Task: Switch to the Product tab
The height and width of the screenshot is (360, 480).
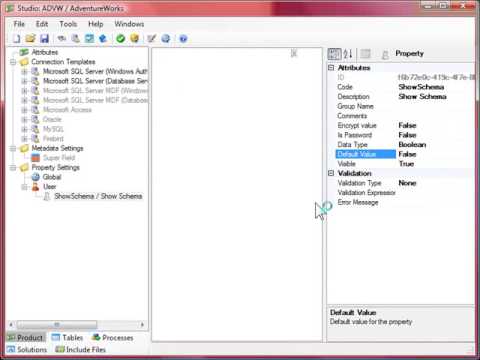Action: click(x=26, y=338)
